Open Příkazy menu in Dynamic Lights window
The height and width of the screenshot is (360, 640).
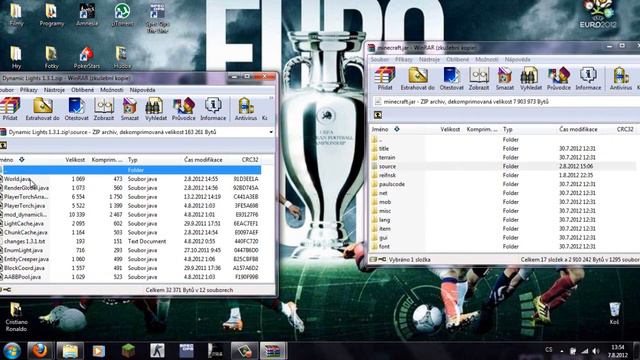pyautogui.click(x=29, y=90)
